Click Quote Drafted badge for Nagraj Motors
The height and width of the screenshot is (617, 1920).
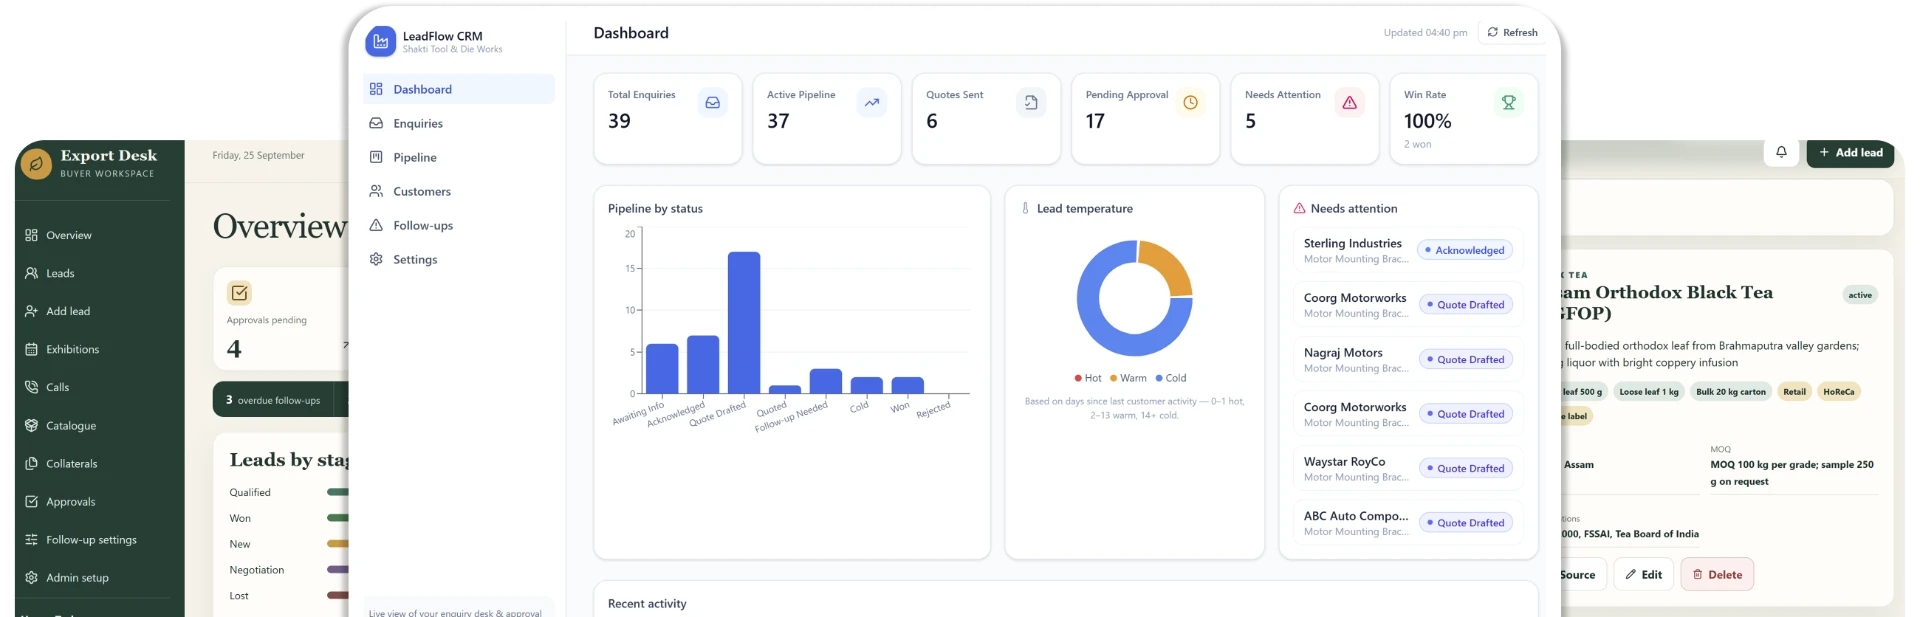tap(1466, 359)
